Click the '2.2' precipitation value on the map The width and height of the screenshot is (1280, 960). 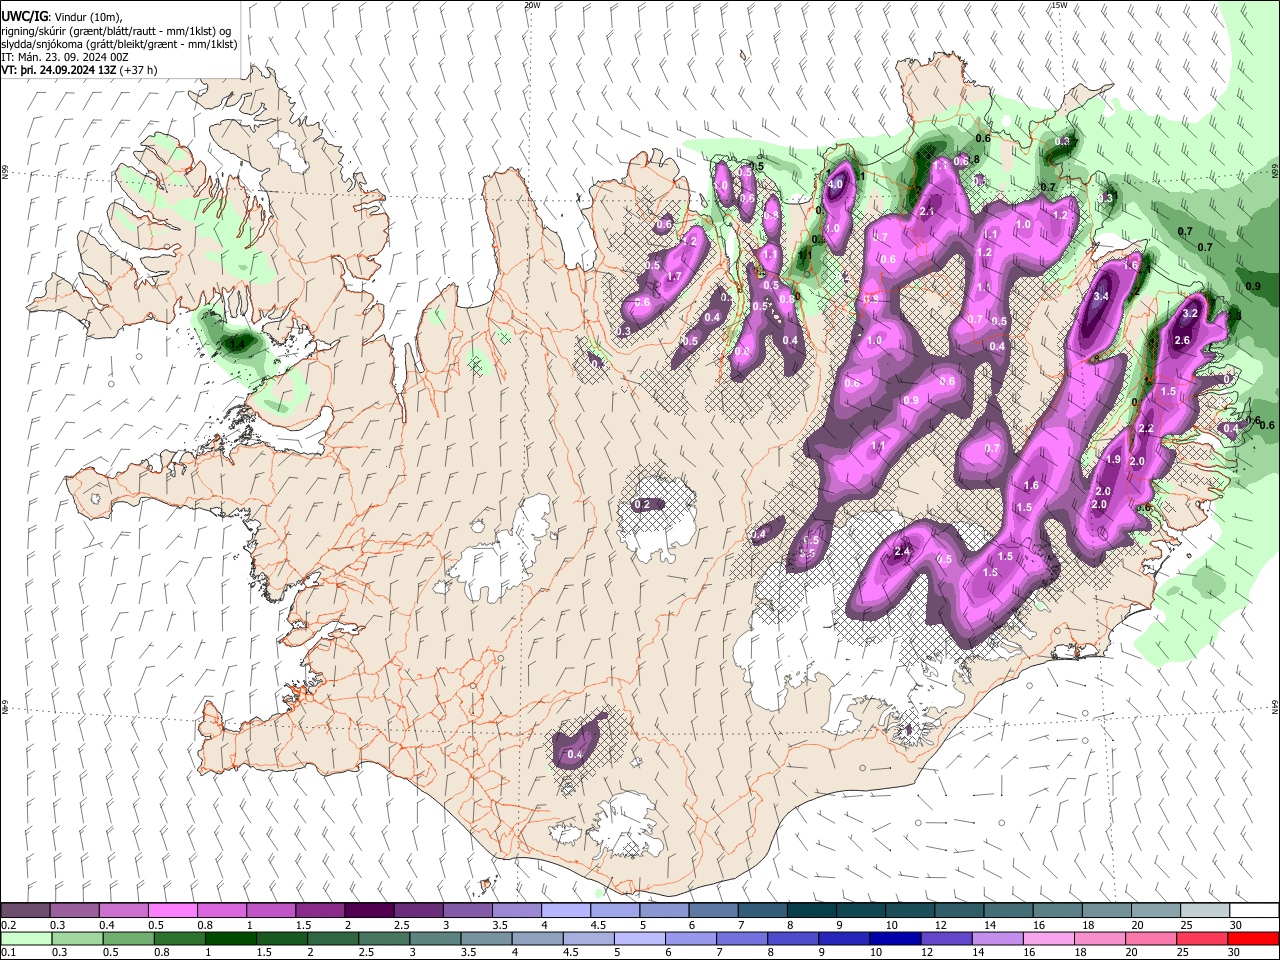tap(1146, 429)
